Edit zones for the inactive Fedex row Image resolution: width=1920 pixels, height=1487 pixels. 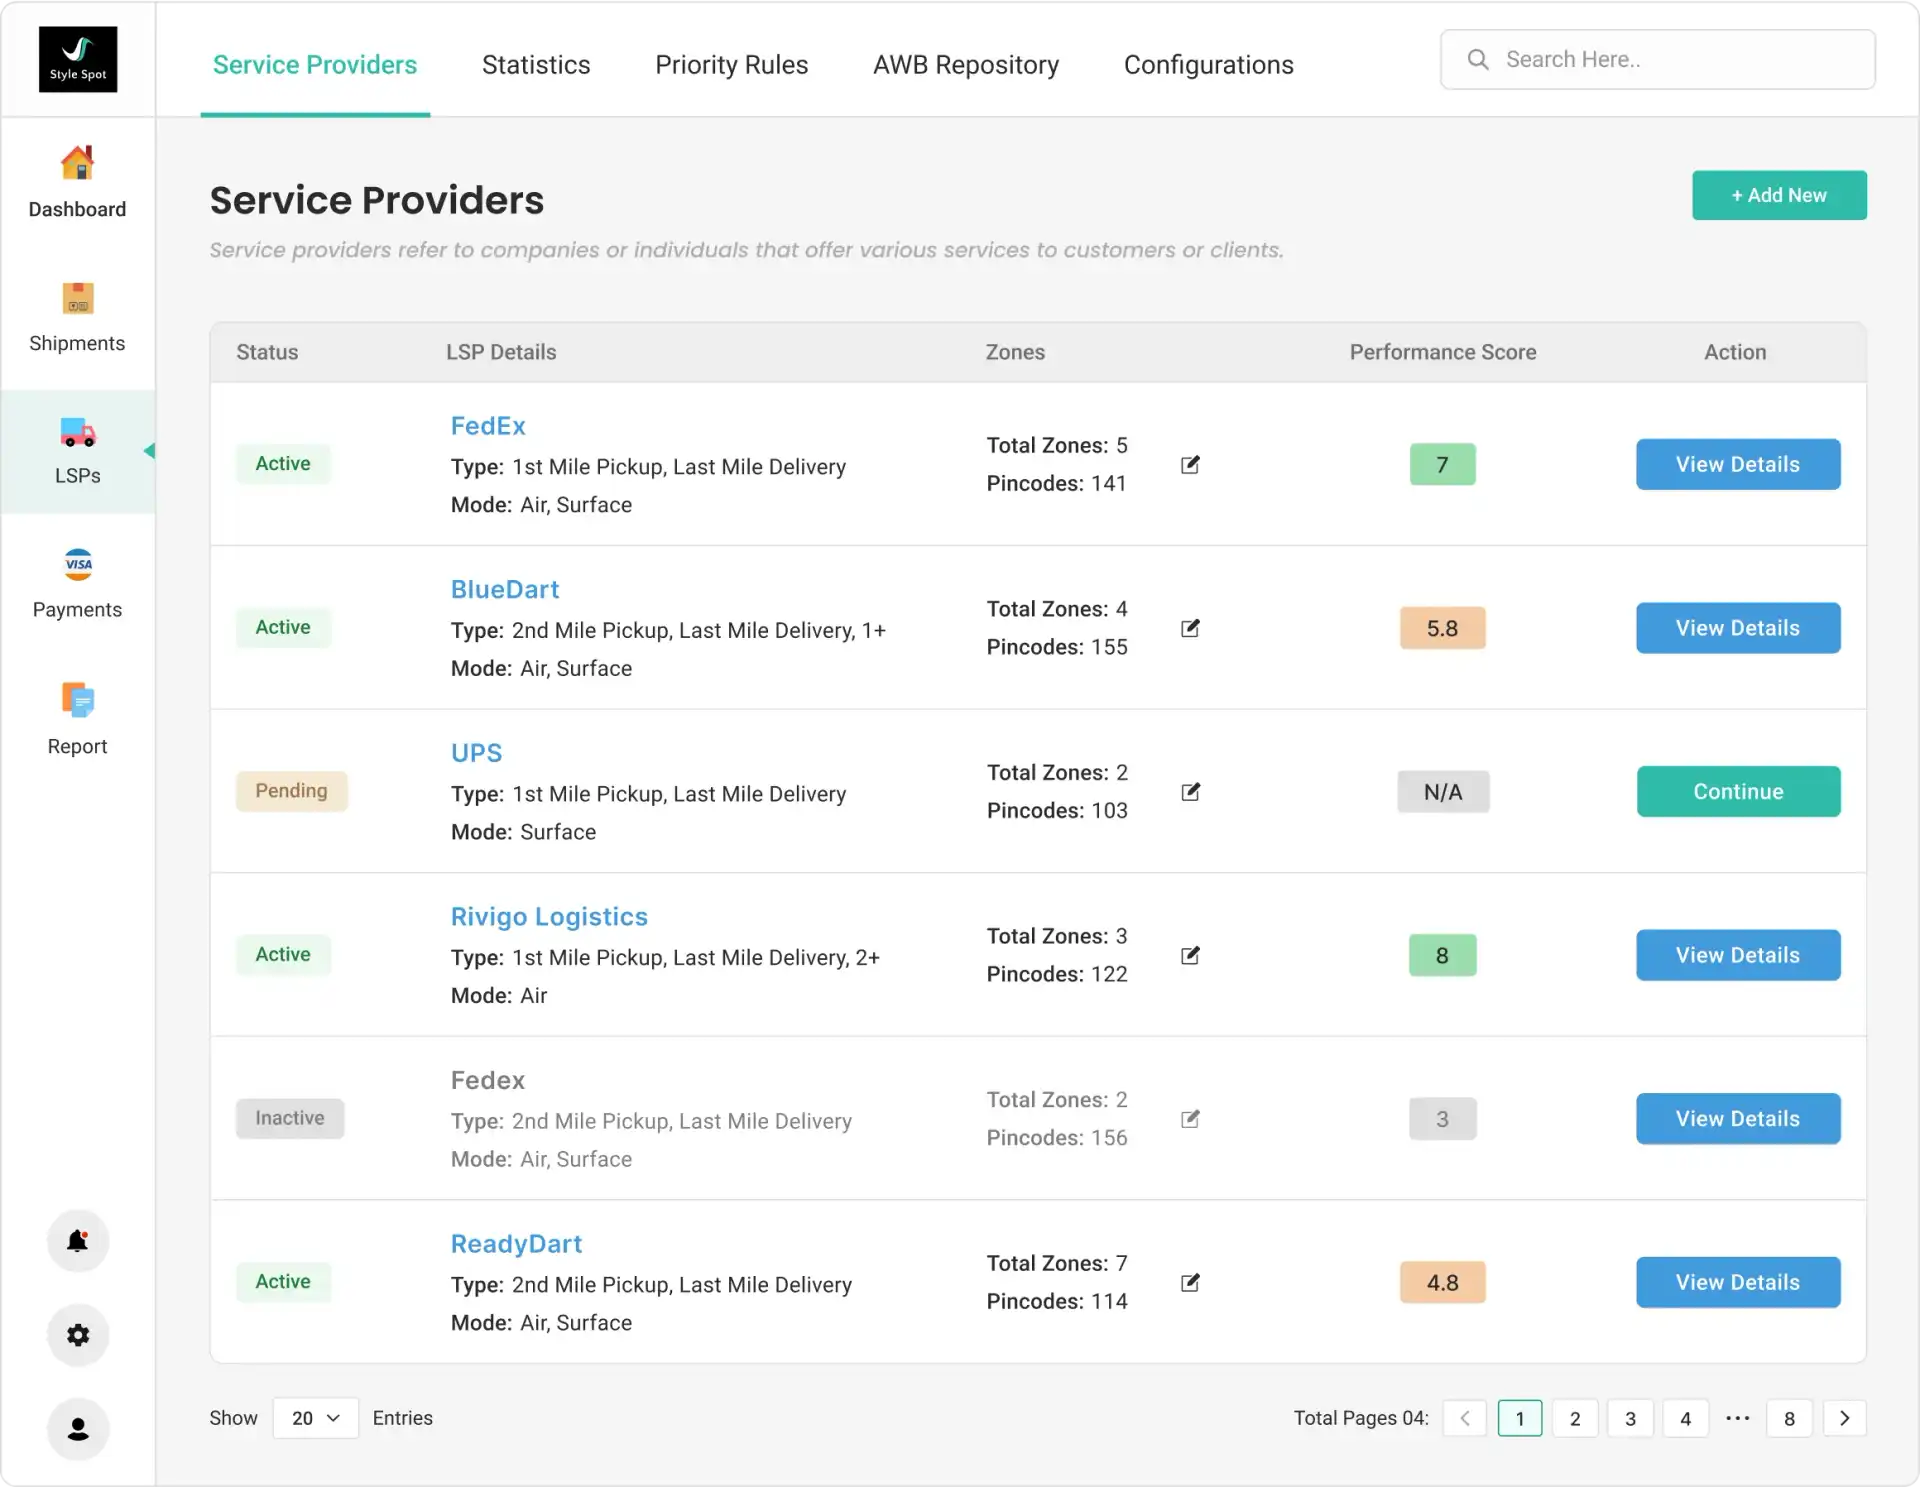(x=1190, y=1119)
